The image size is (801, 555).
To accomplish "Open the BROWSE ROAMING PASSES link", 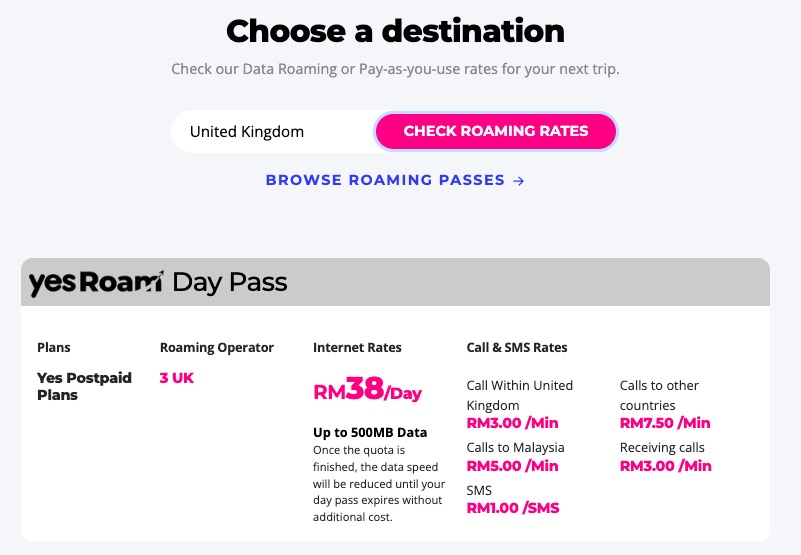I will (385, 181).
